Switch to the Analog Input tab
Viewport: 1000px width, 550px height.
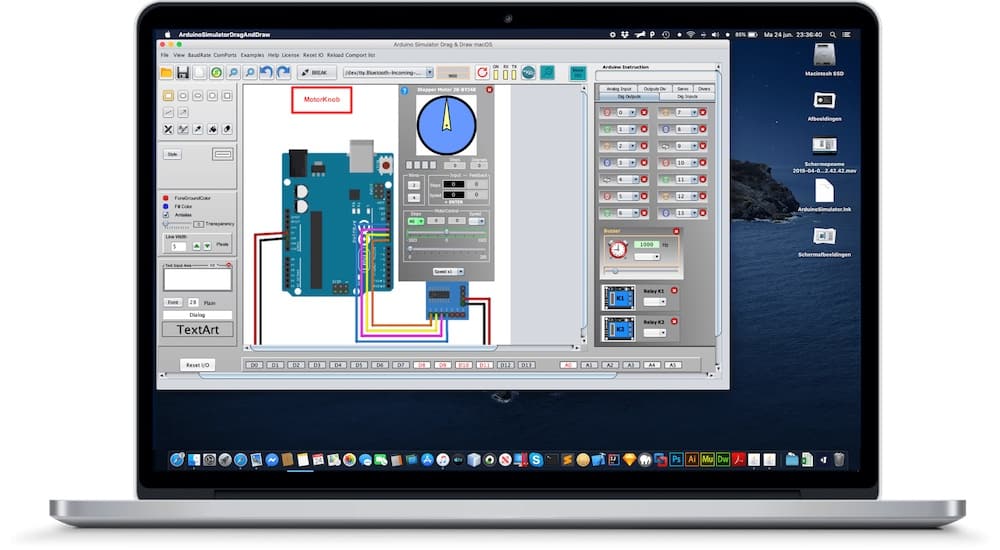tap(619, 89)
